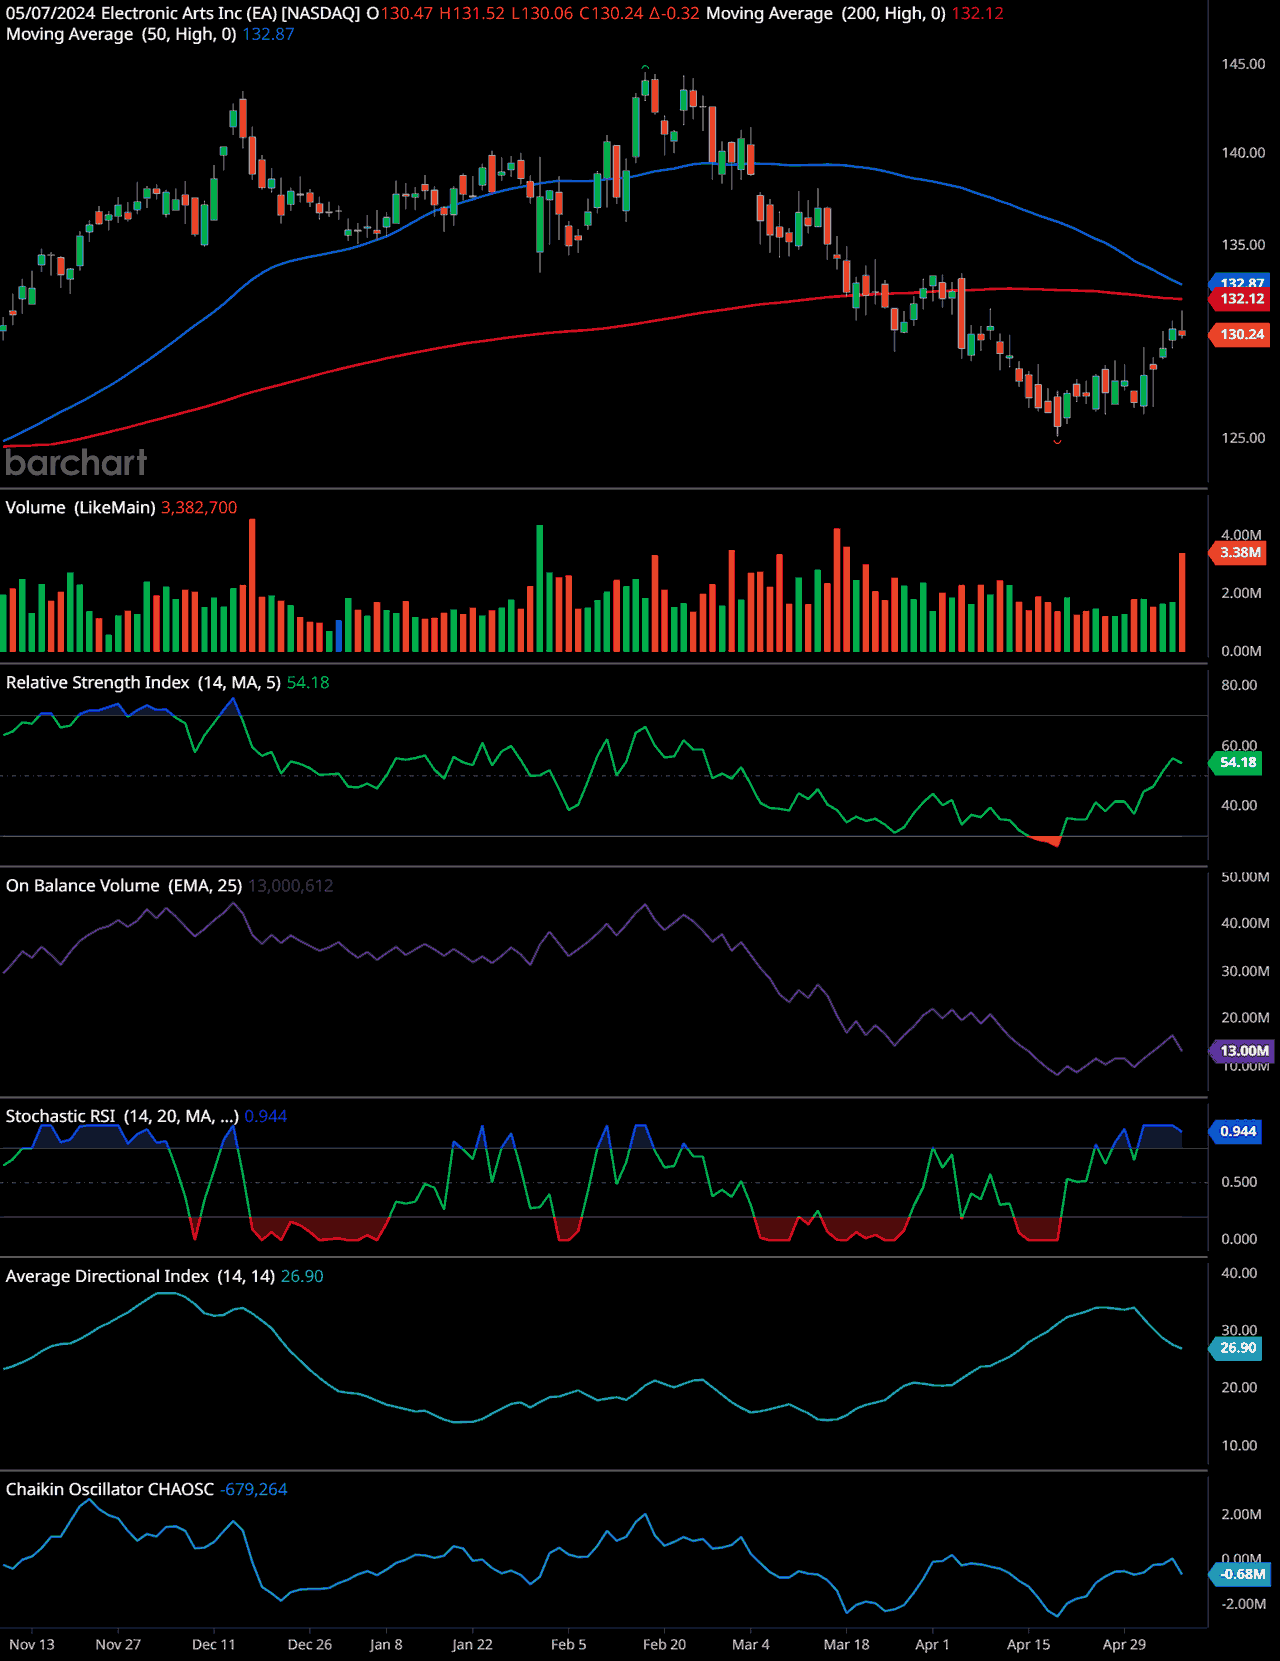Click the low price 'L130.06' in header
This screenshot has height=1661, width=1280.
click(x=542, y=13)
